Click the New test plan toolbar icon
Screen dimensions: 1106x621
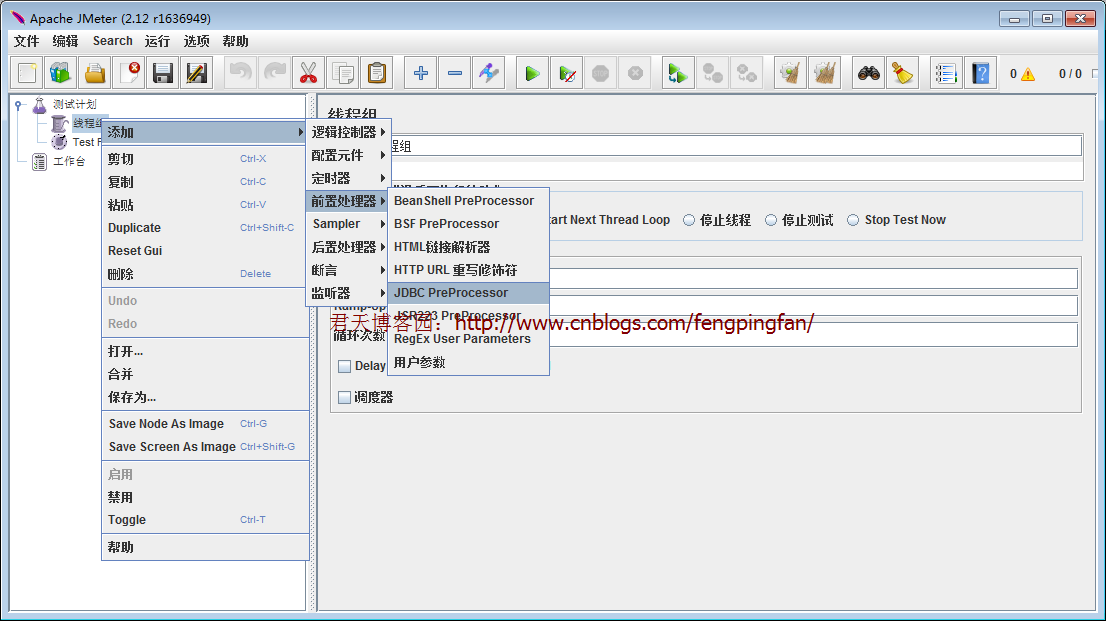27,73
